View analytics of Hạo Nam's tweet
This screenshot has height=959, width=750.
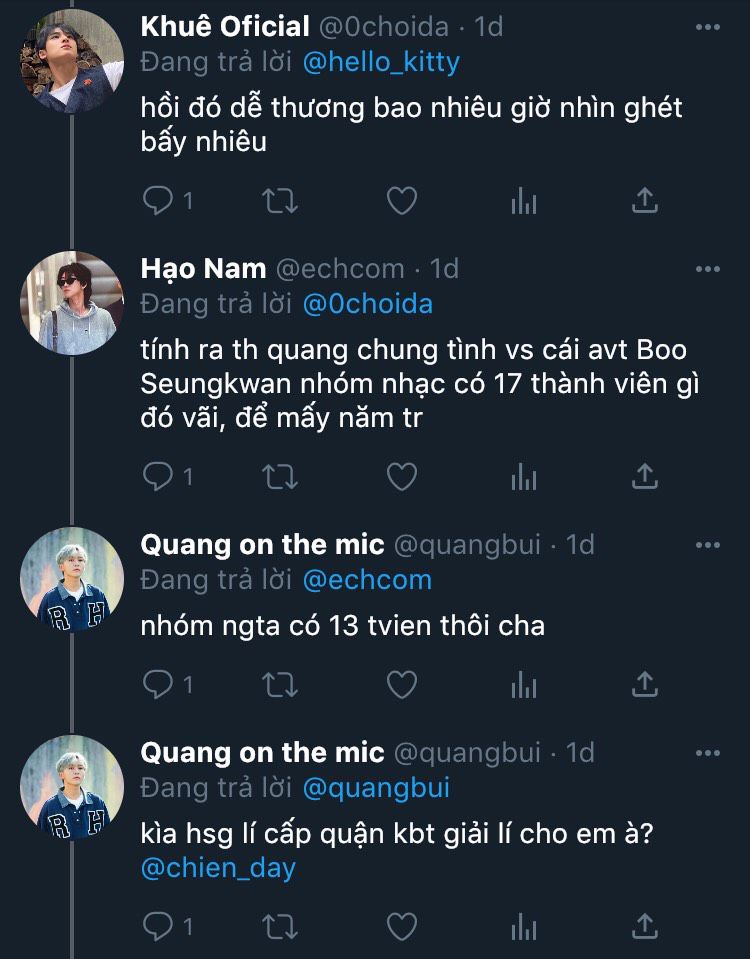point(523,477)
